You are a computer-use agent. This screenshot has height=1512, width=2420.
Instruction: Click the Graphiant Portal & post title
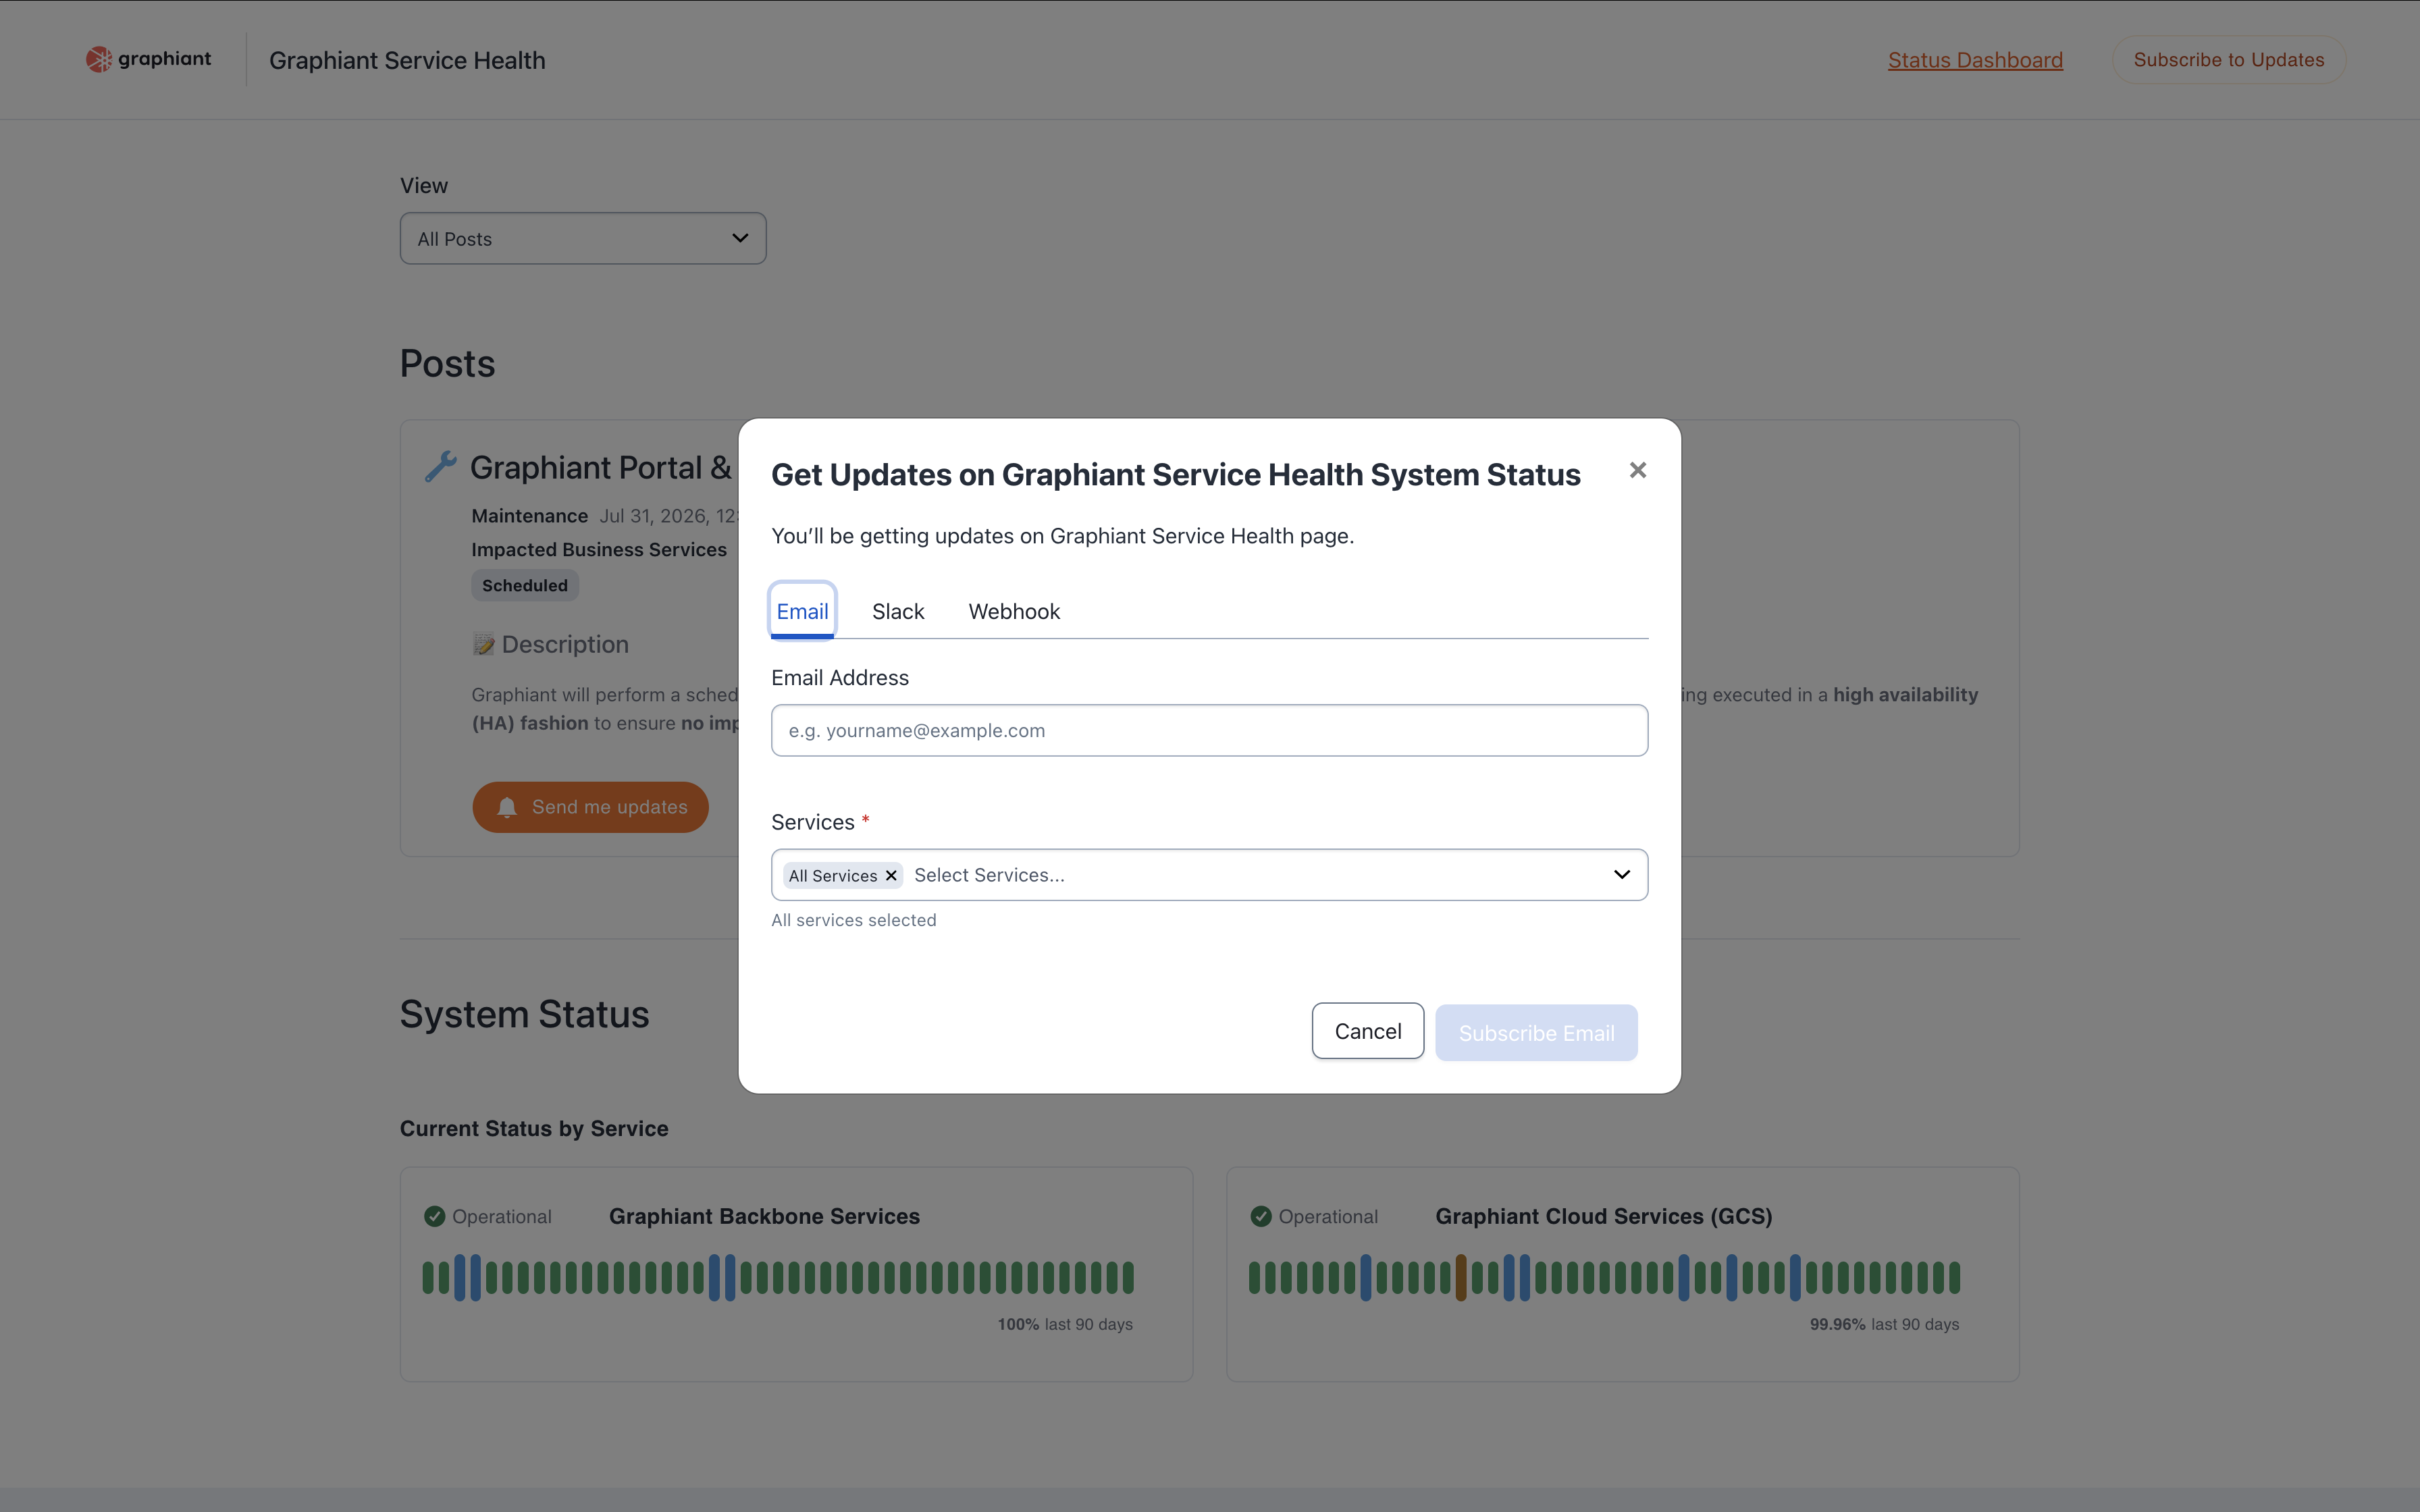click(x=601, y=467)
